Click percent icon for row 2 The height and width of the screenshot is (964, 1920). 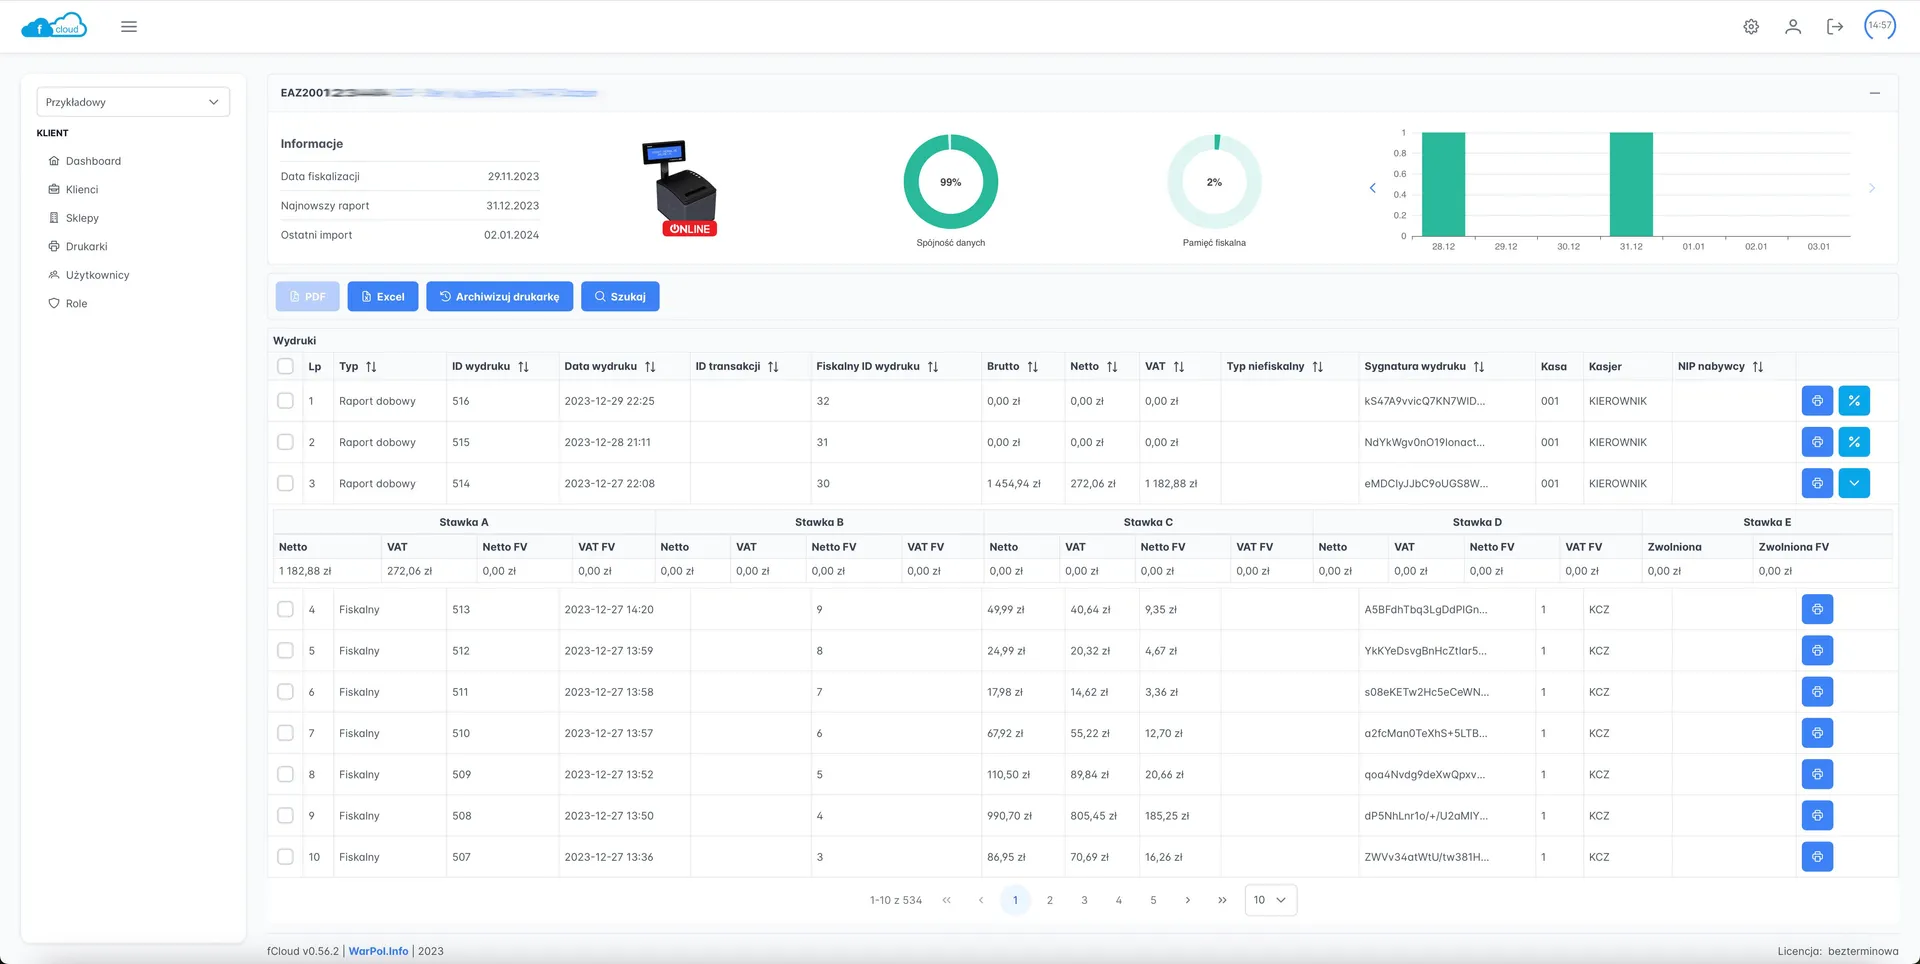coord(1854,442)
